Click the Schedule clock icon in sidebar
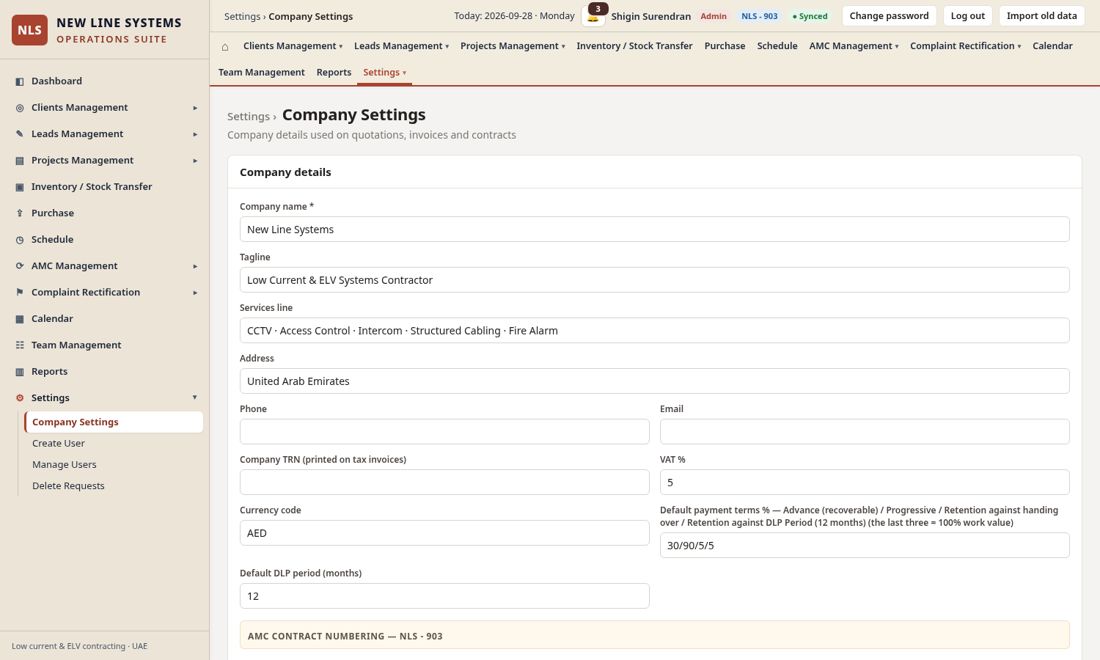Image resolution: width=1100 pixels, height=660 pixels. click(20, 240)
